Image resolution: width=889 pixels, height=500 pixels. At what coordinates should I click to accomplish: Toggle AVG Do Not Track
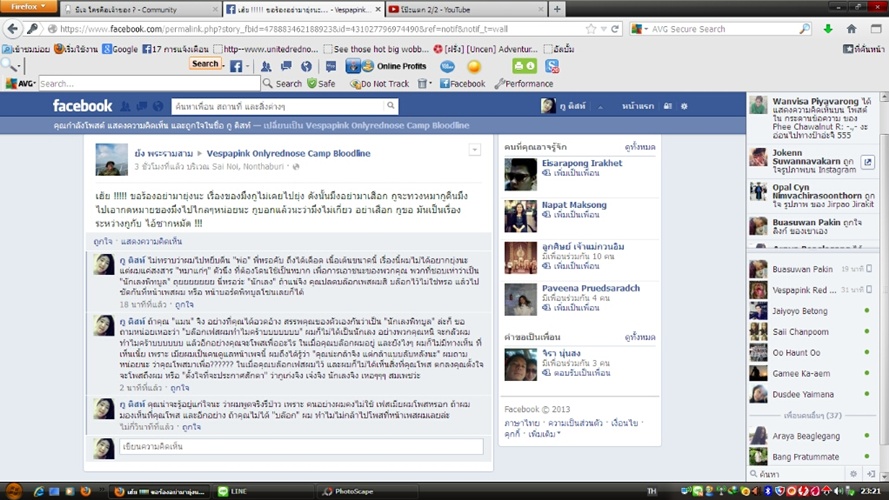tap(379, 83)
